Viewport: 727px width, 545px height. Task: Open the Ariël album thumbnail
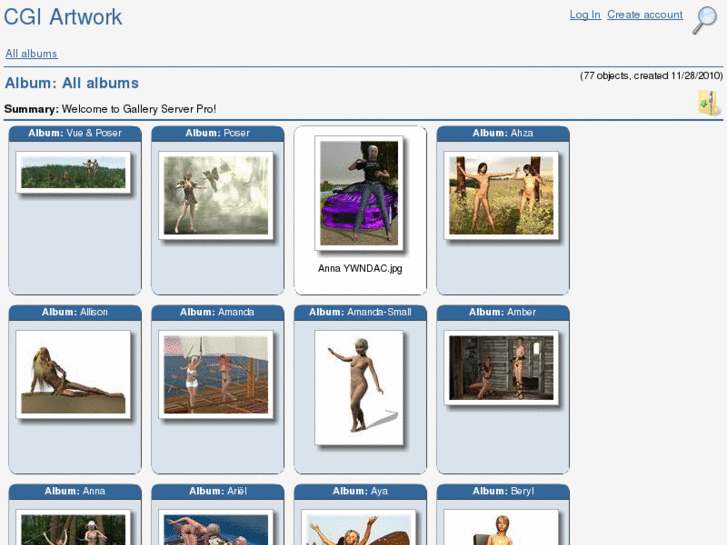(x=216, y=527)
